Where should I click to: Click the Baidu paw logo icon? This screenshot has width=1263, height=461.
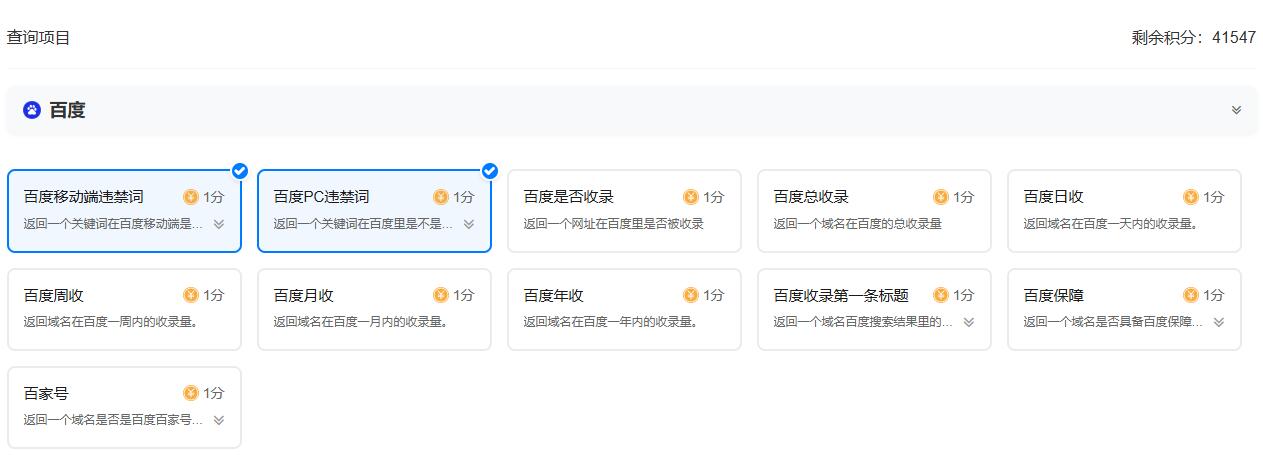32,110
